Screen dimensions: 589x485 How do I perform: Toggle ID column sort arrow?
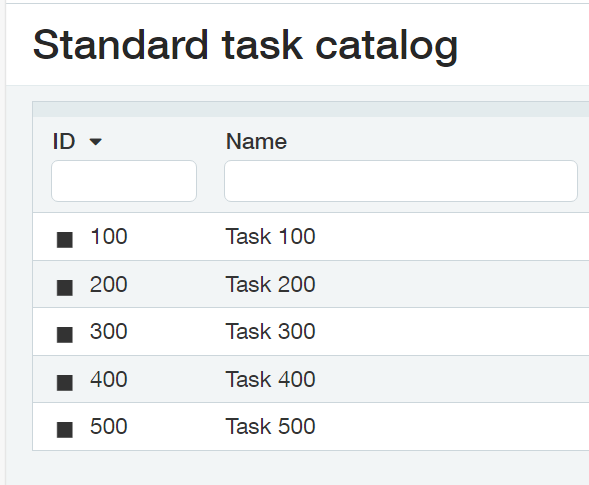95,142
